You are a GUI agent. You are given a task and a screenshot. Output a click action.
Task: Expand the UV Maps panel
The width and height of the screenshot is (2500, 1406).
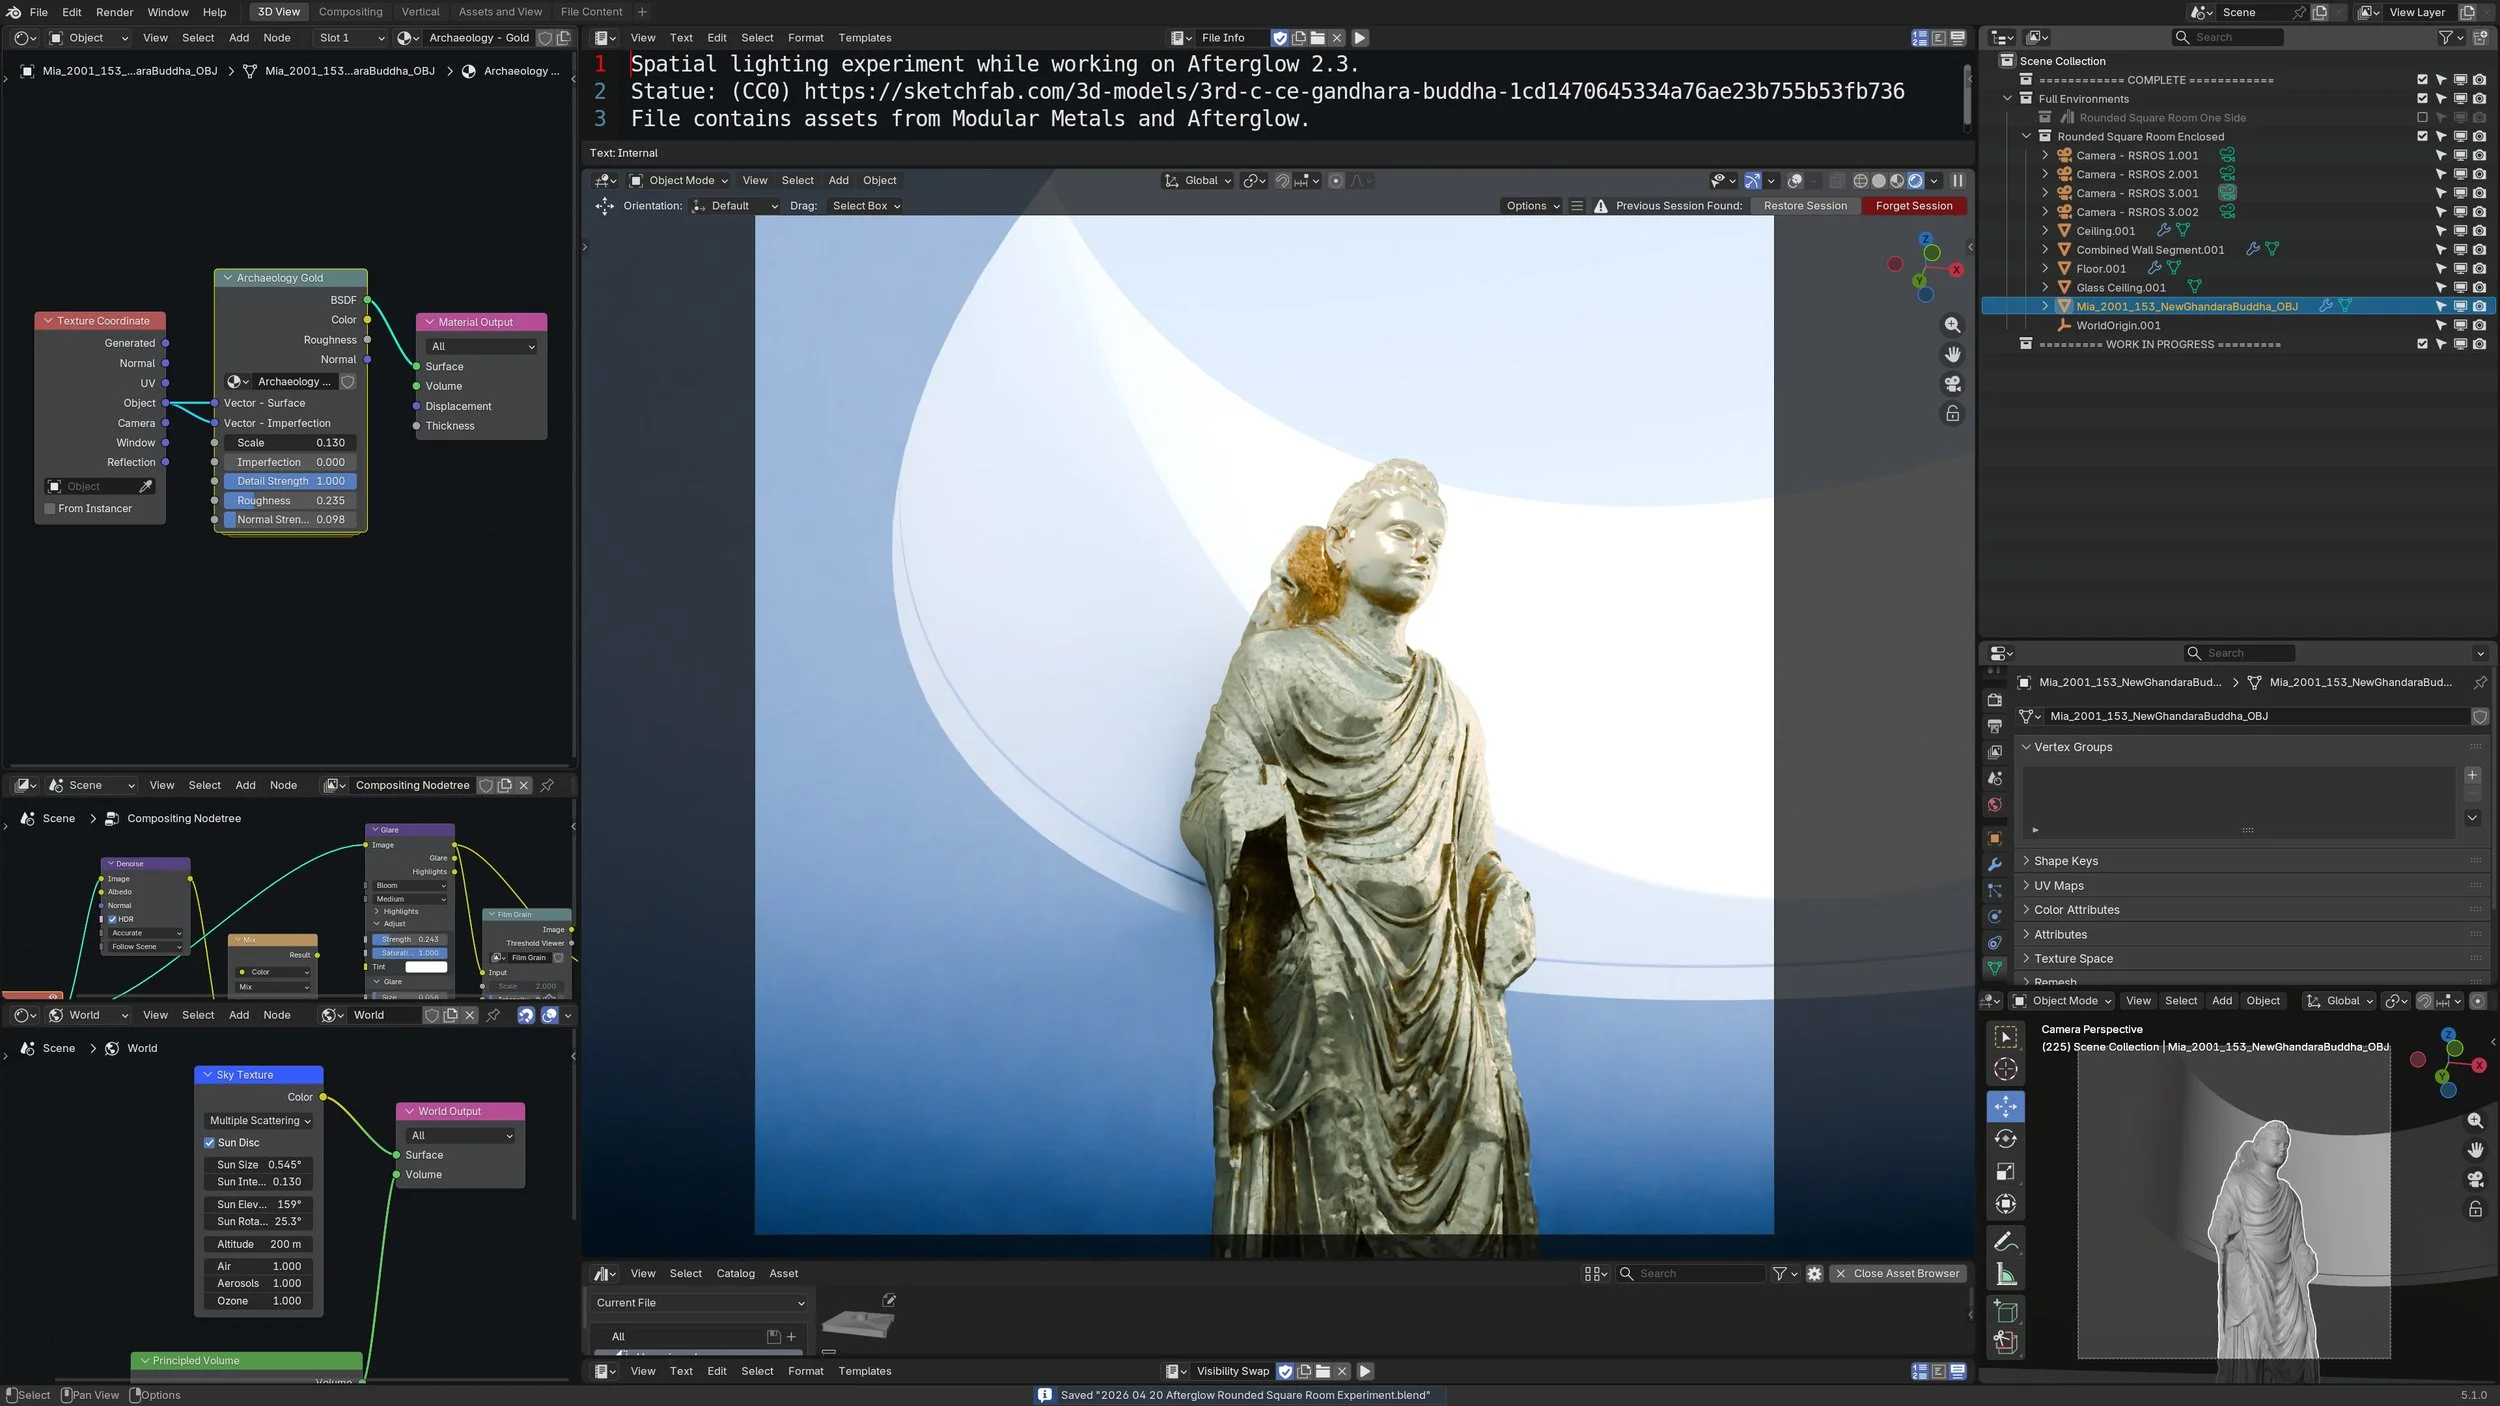pos(2058,885)
